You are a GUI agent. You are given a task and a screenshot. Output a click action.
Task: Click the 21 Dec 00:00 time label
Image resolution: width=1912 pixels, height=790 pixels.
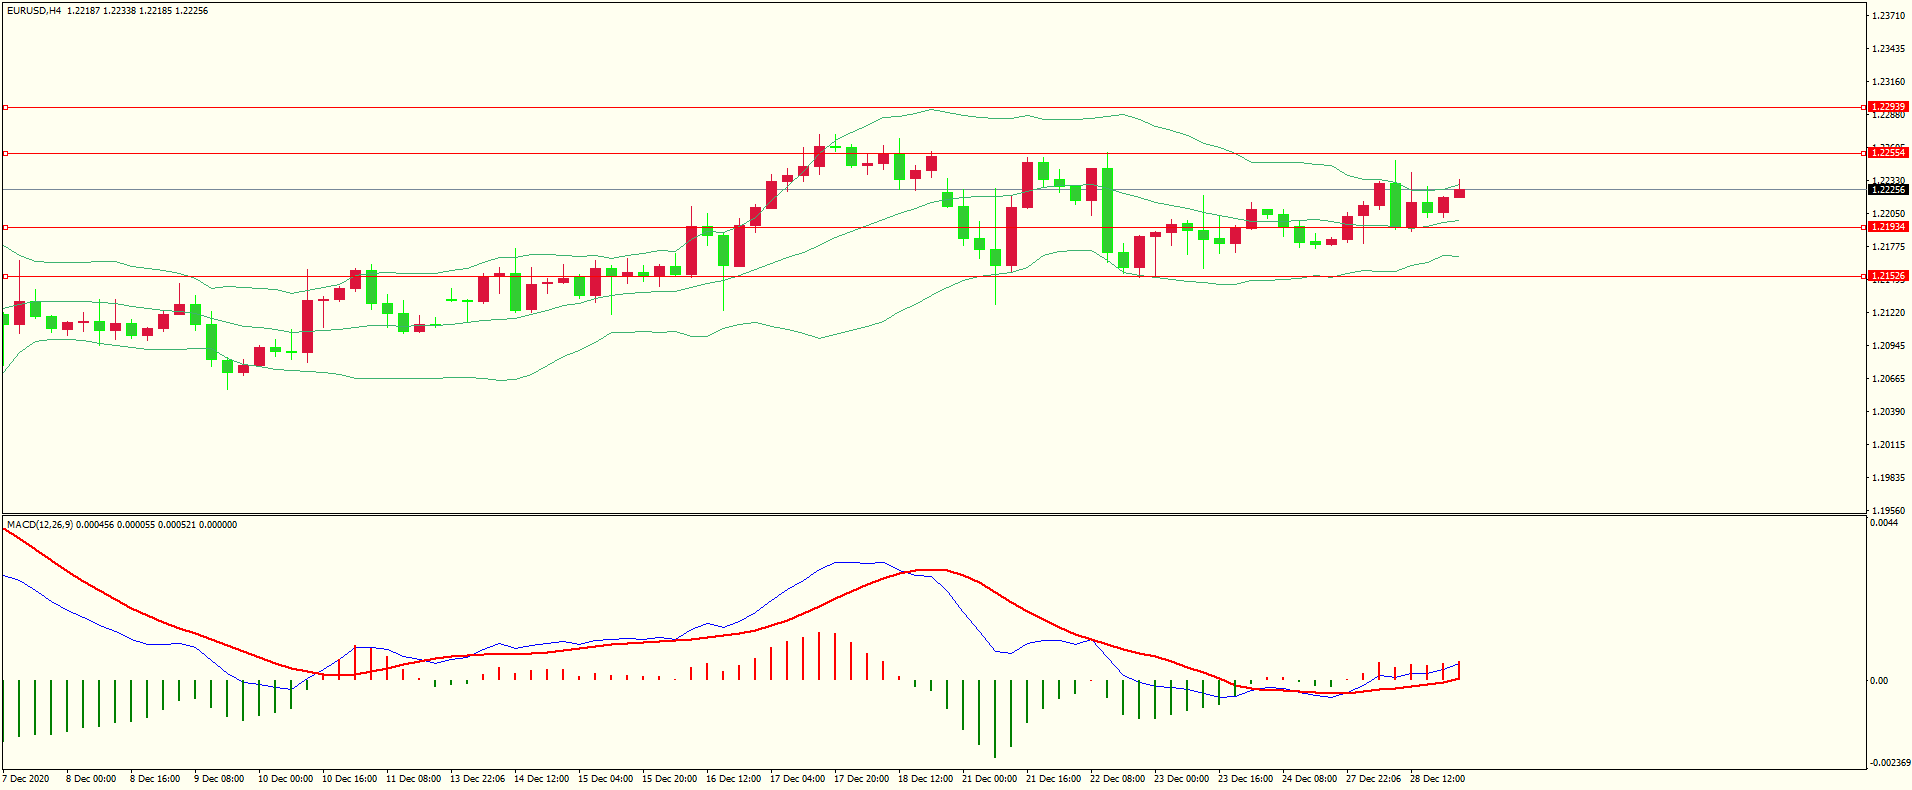[x=989, y=779]
